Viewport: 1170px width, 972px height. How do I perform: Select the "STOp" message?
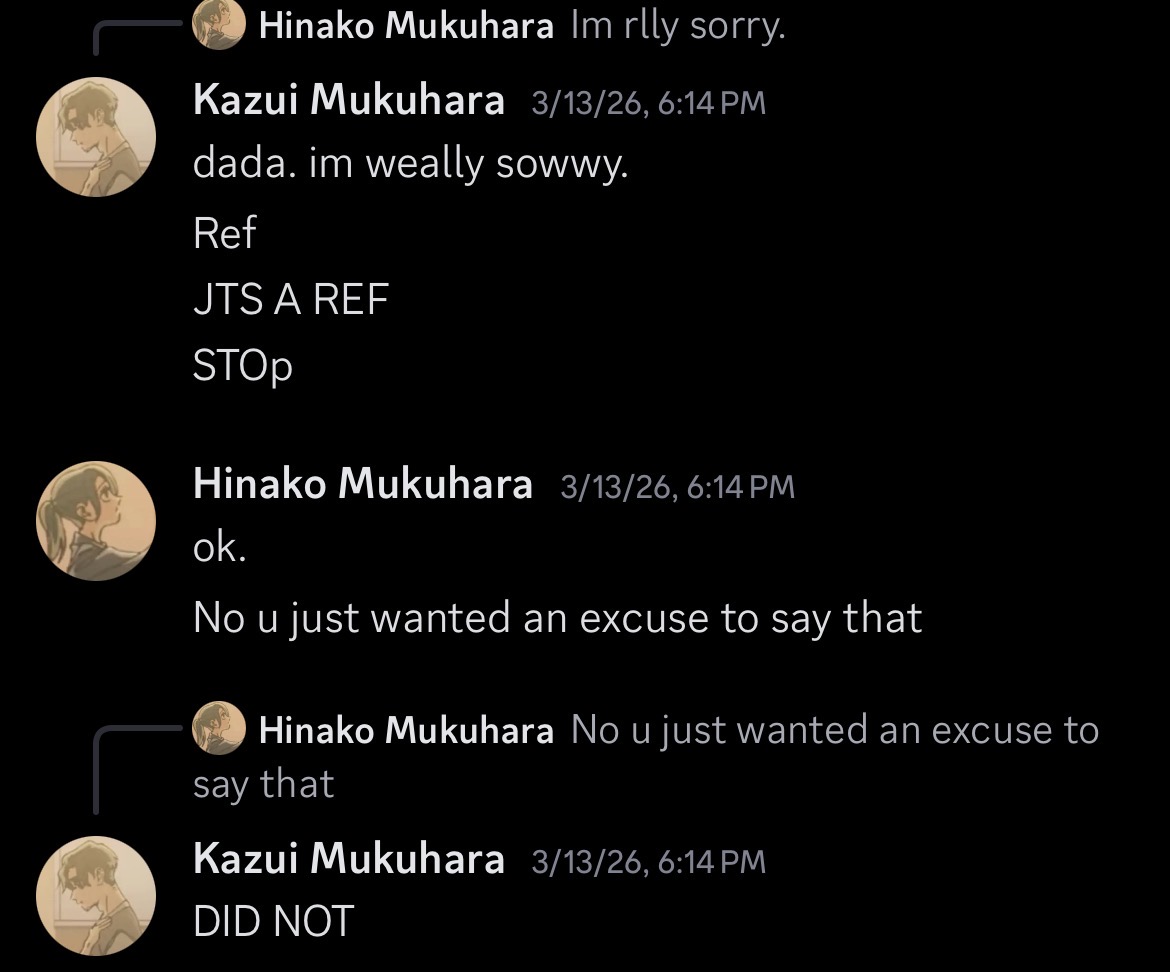[x=243, y=366]
